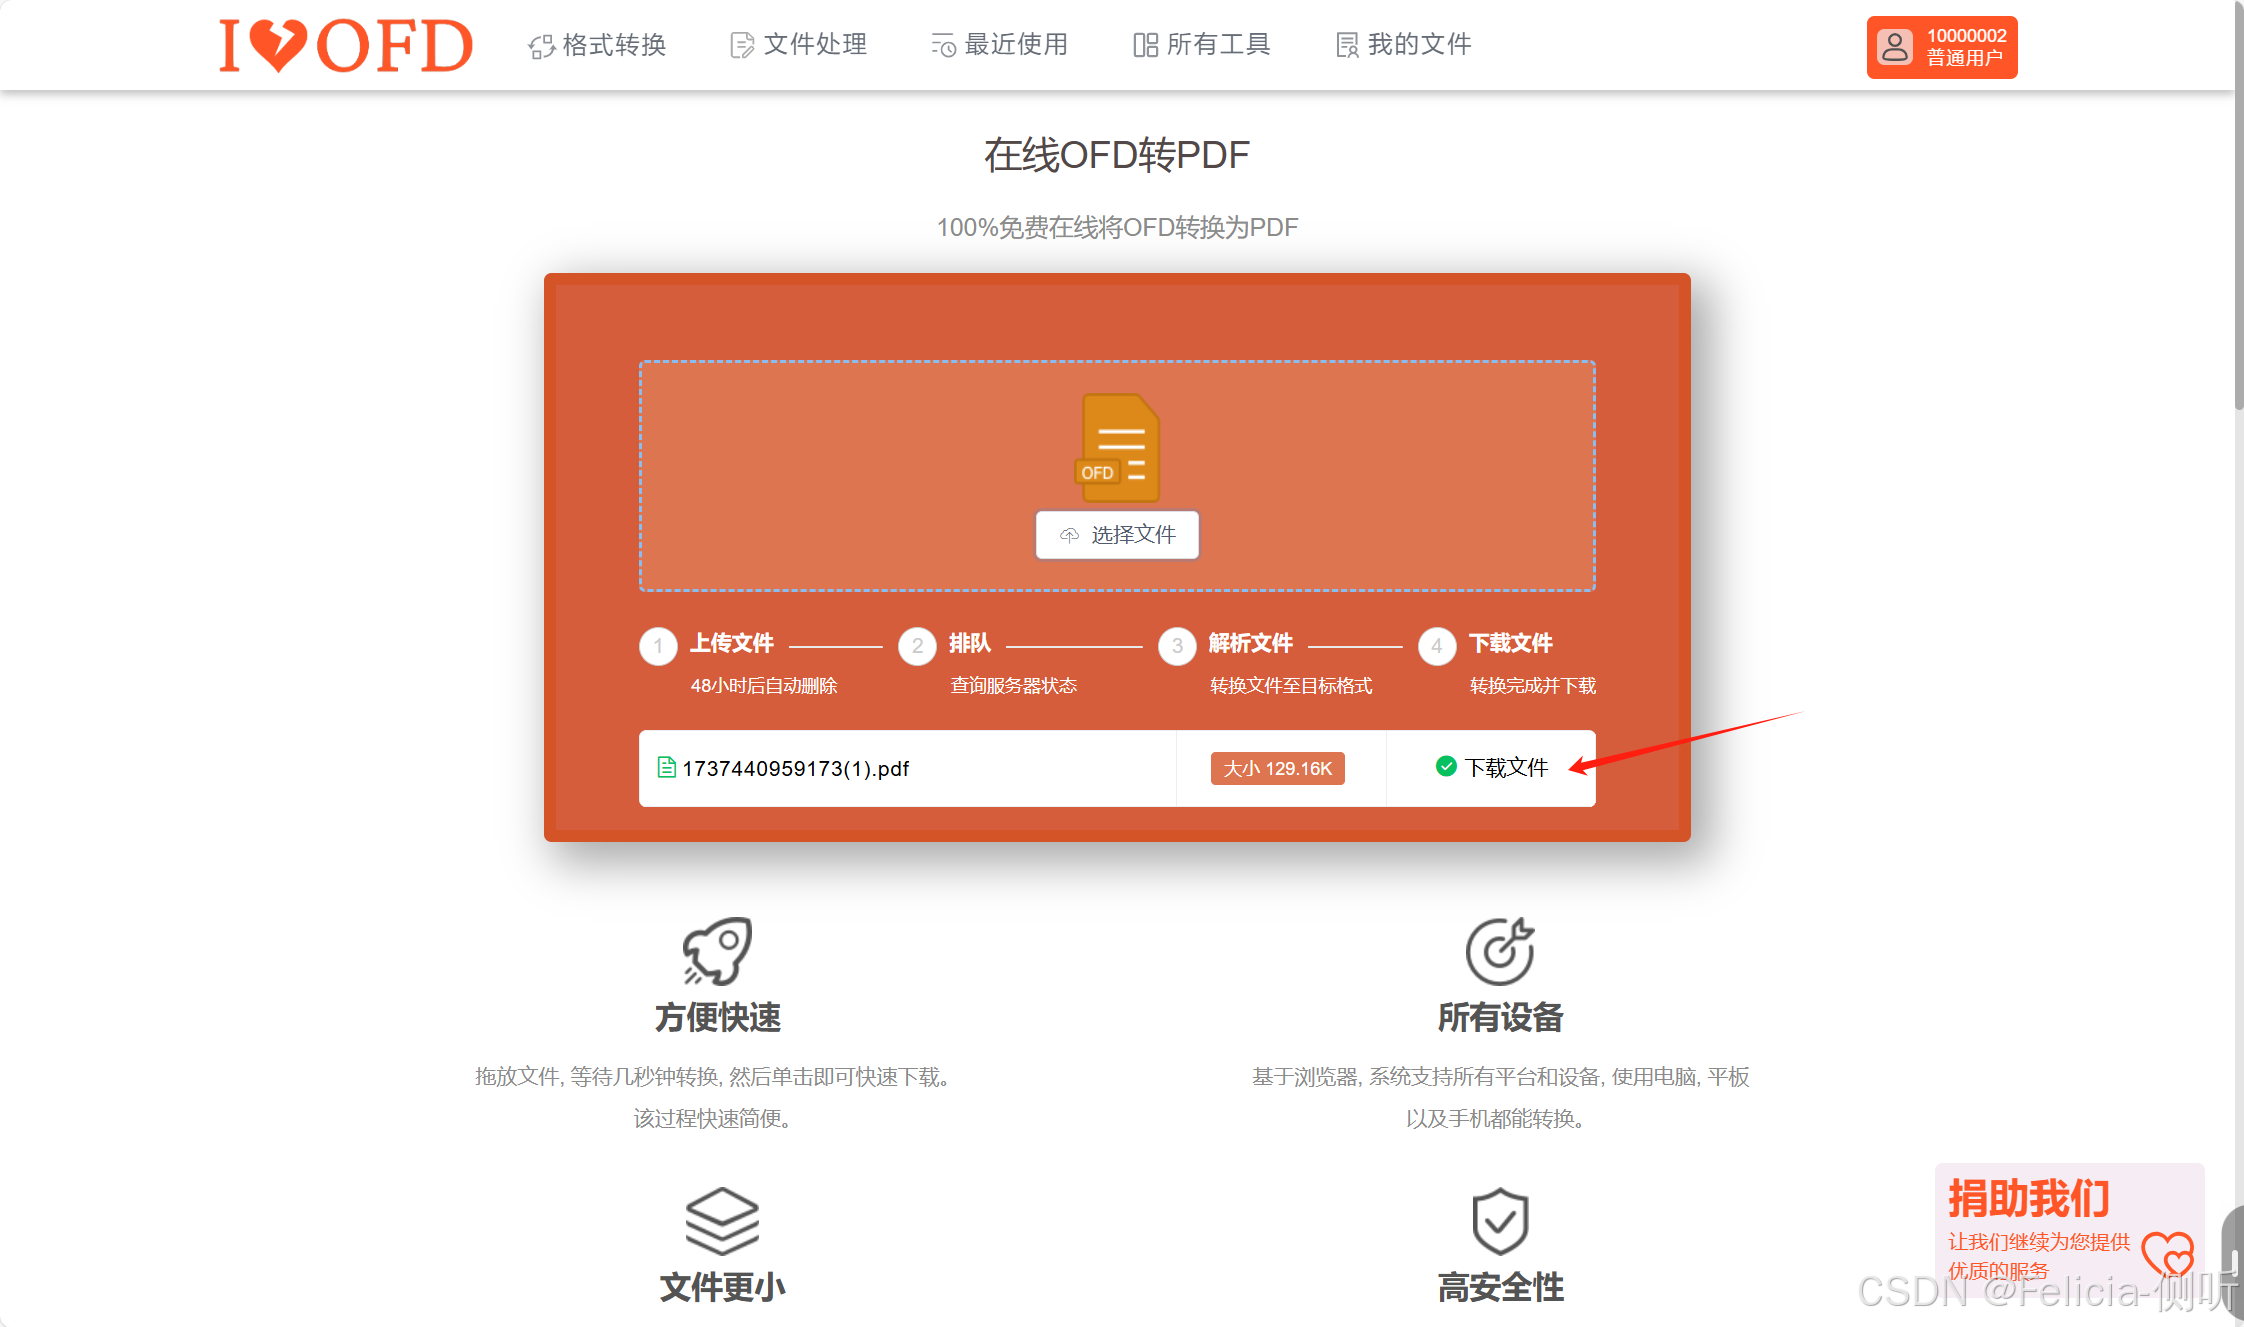Screen dimensions: 2244x1327
Task: Click the orange OFD file icon
Action: coord(1118,447)
